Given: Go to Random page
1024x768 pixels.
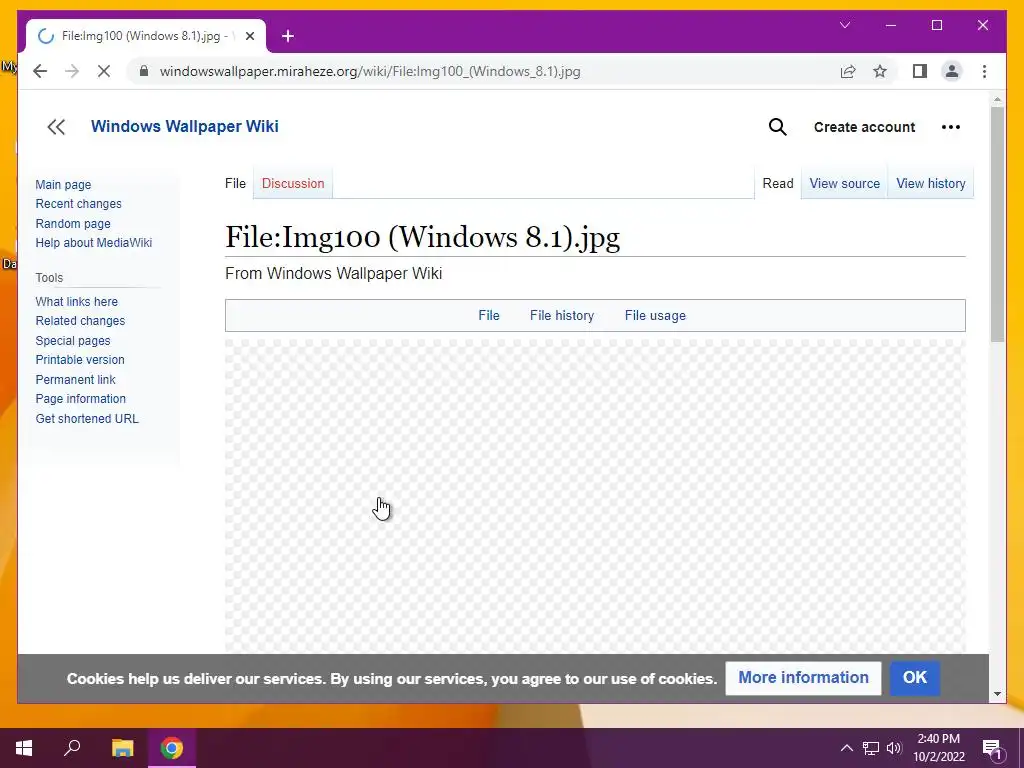Looking at the screenshot, I should coord(73,223).
